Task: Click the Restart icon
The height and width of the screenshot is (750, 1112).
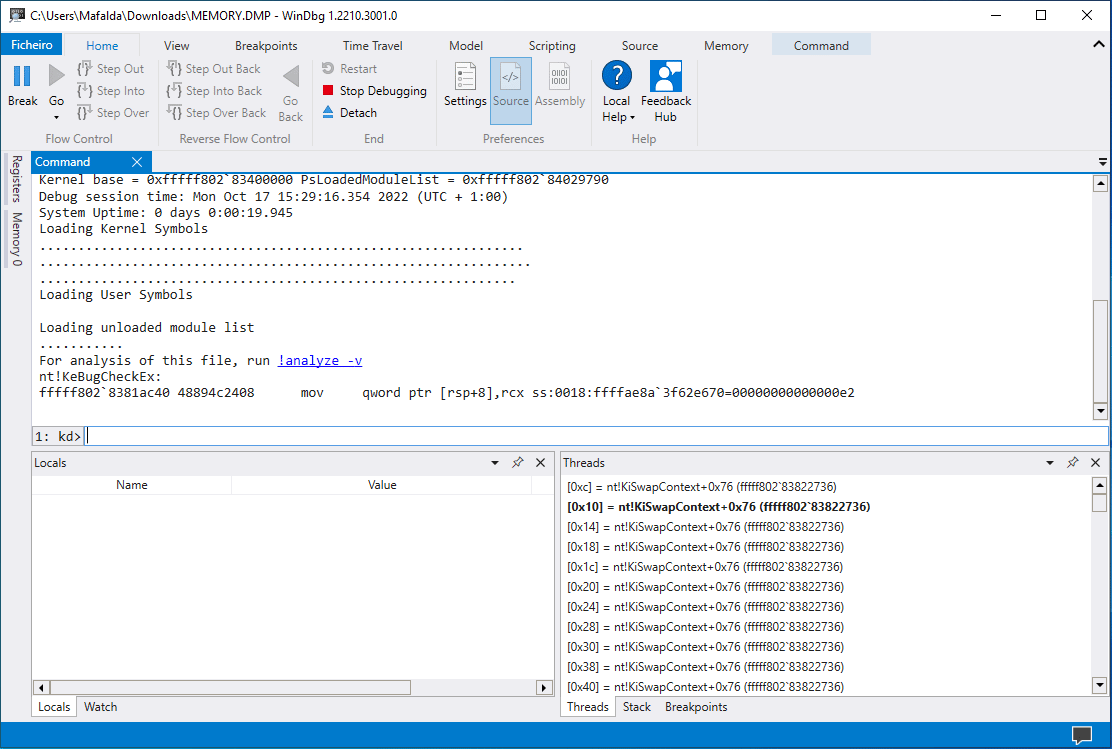Action: [328, 68]
